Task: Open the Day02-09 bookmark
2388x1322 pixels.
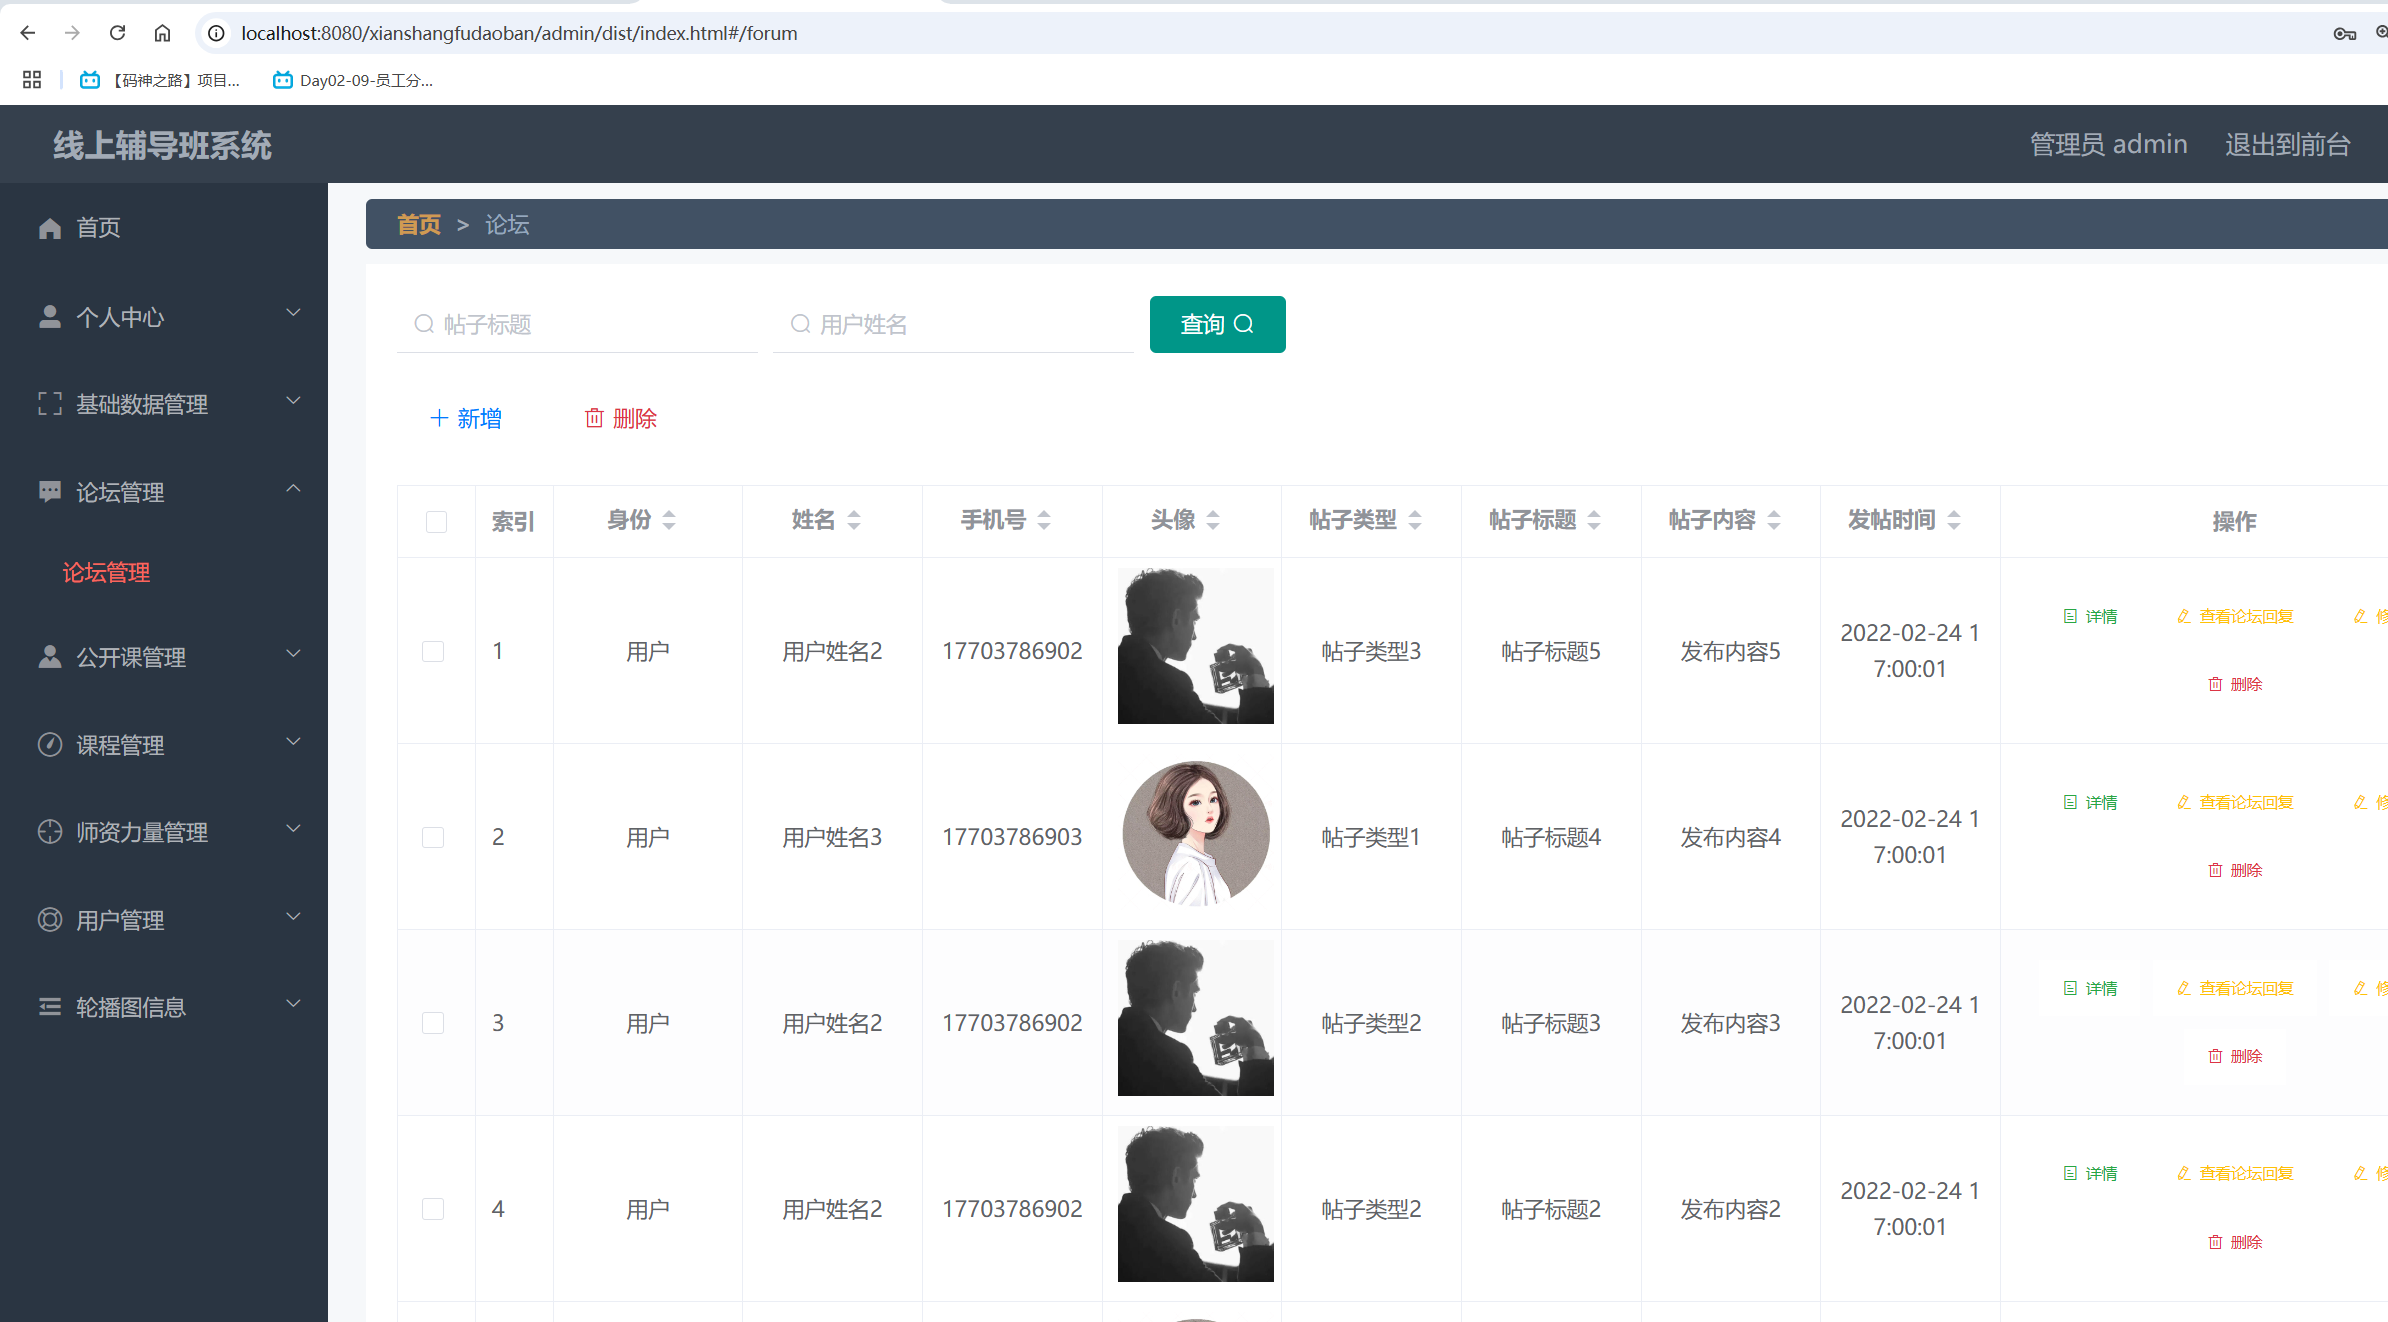Action: (x=353, y=80)
